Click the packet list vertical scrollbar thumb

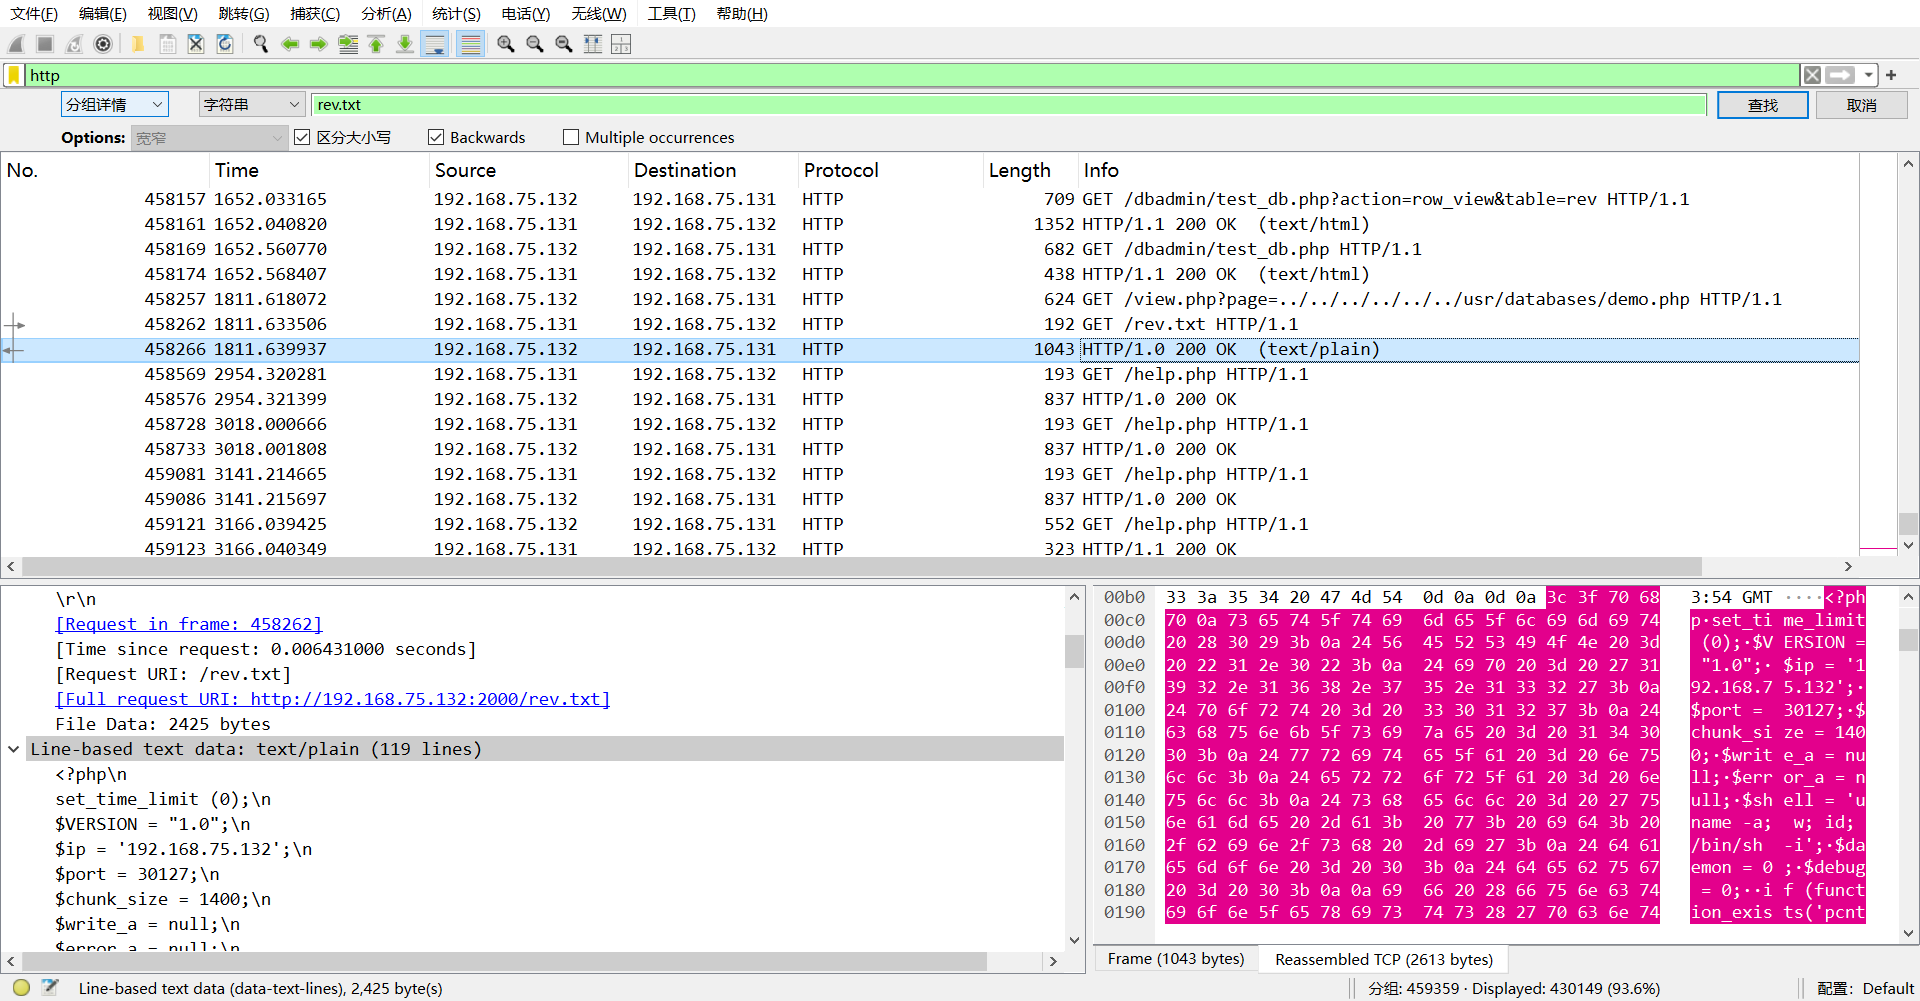pos(1908,524)
